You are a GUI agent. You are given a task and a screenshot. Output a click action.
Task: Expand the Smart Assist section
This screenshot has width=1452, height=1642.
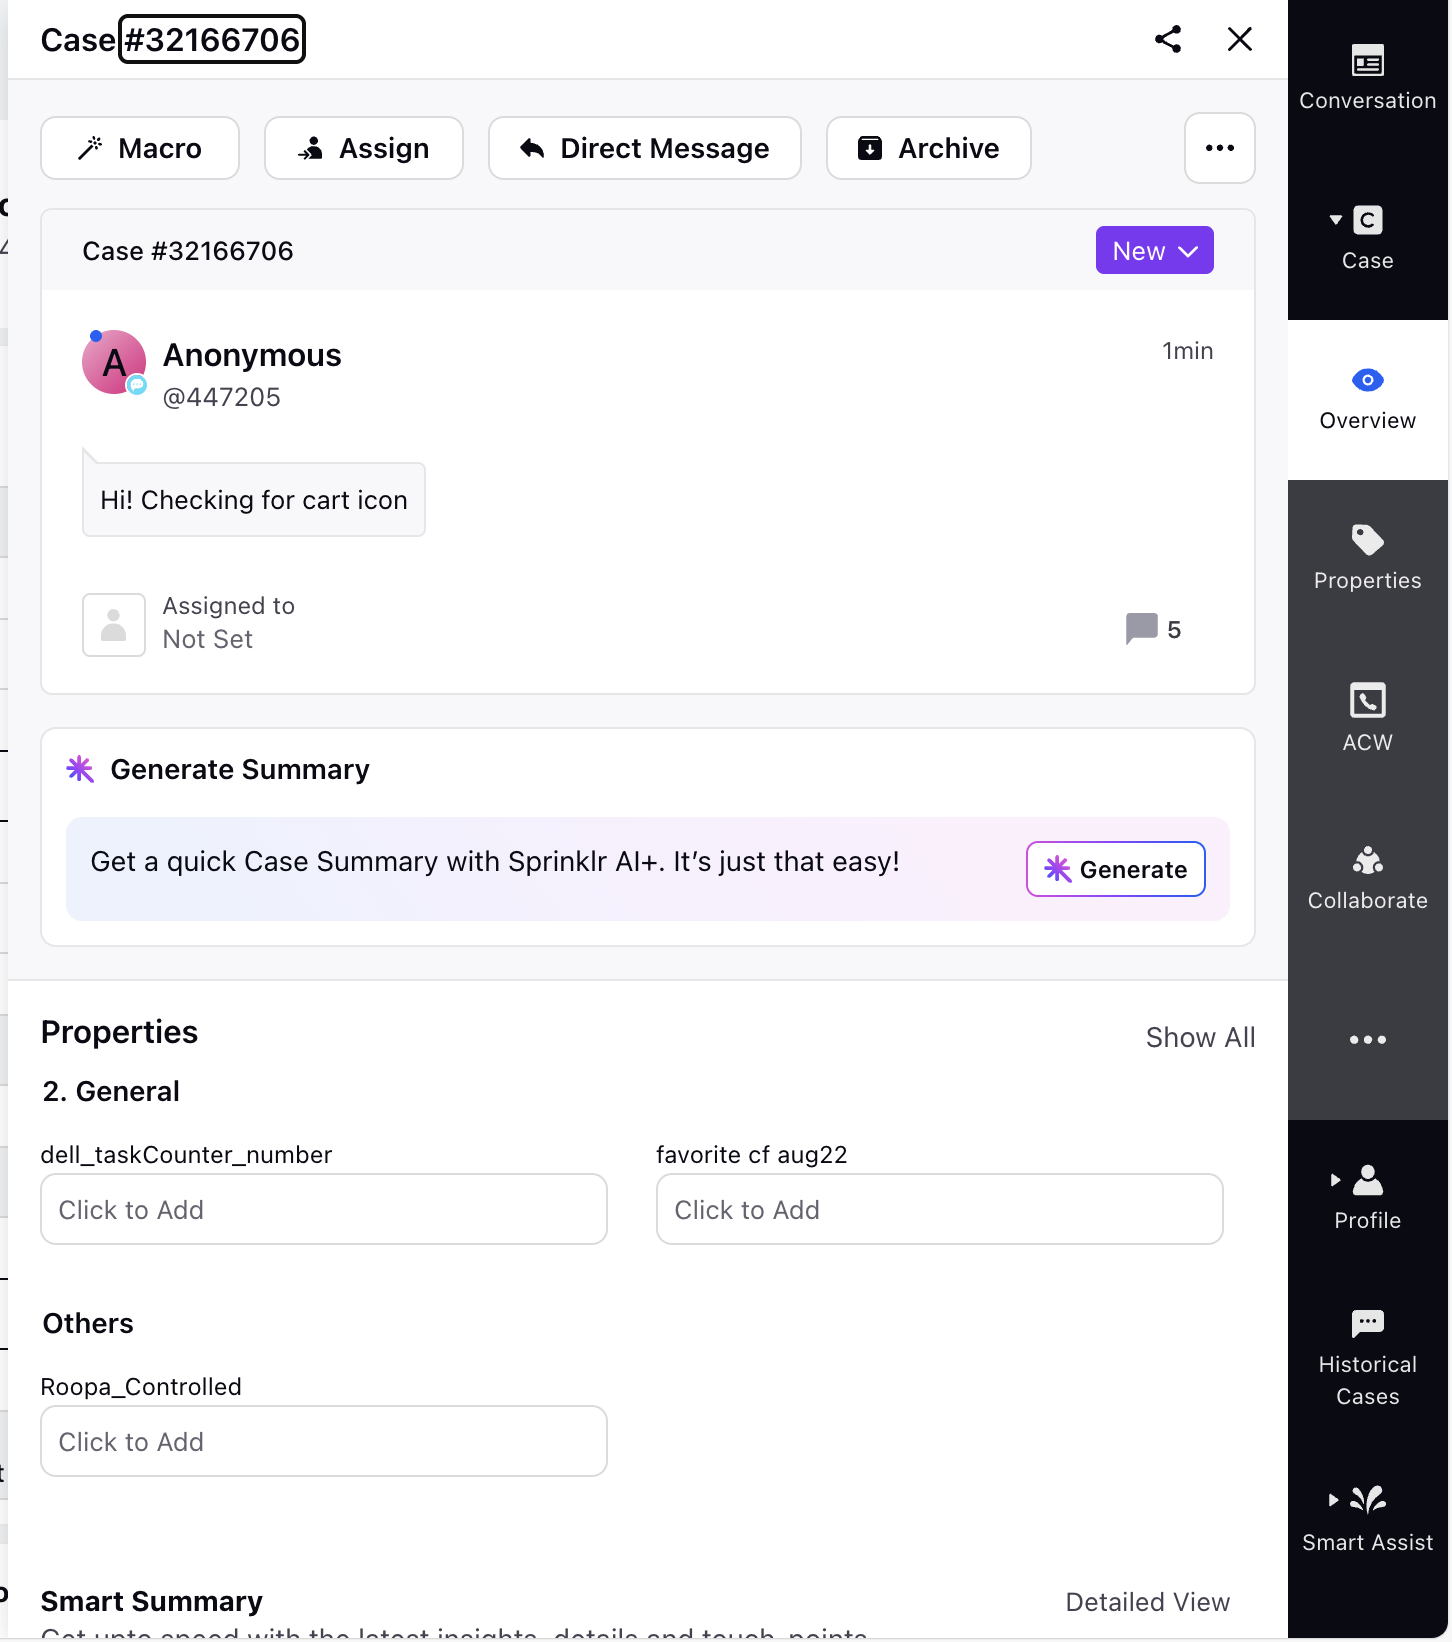click(x=1333, y=1500)
